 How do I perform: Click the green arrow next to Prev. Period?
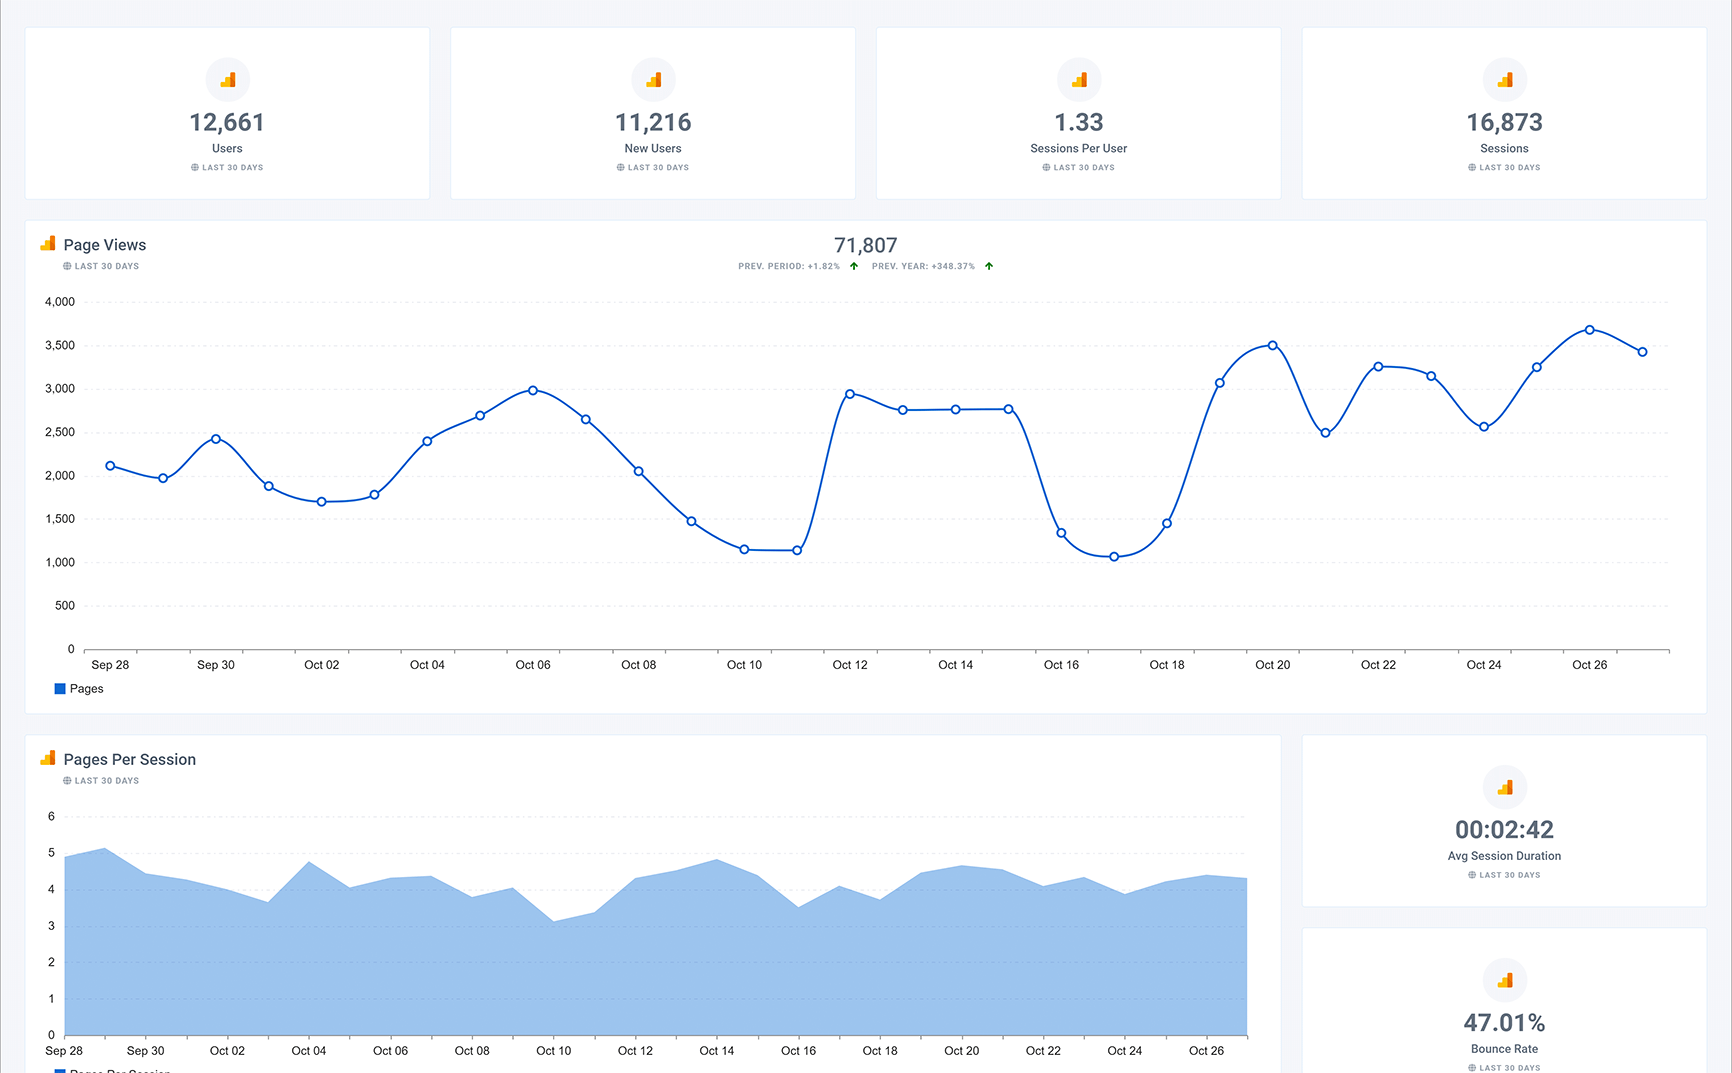point(854,266)
